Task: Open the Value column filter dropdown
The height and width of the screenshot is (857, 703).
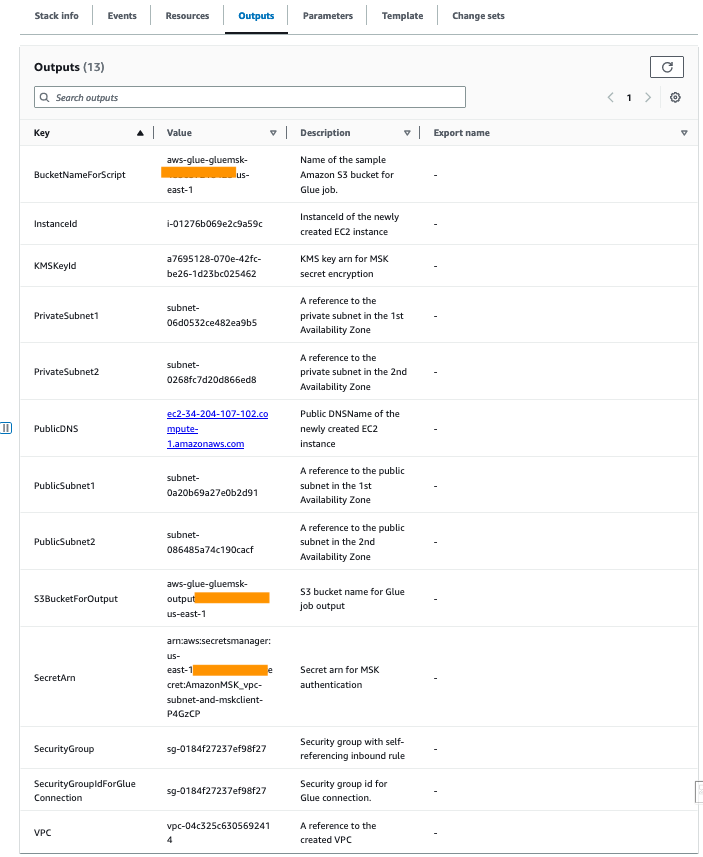Action: pos(273,132)
